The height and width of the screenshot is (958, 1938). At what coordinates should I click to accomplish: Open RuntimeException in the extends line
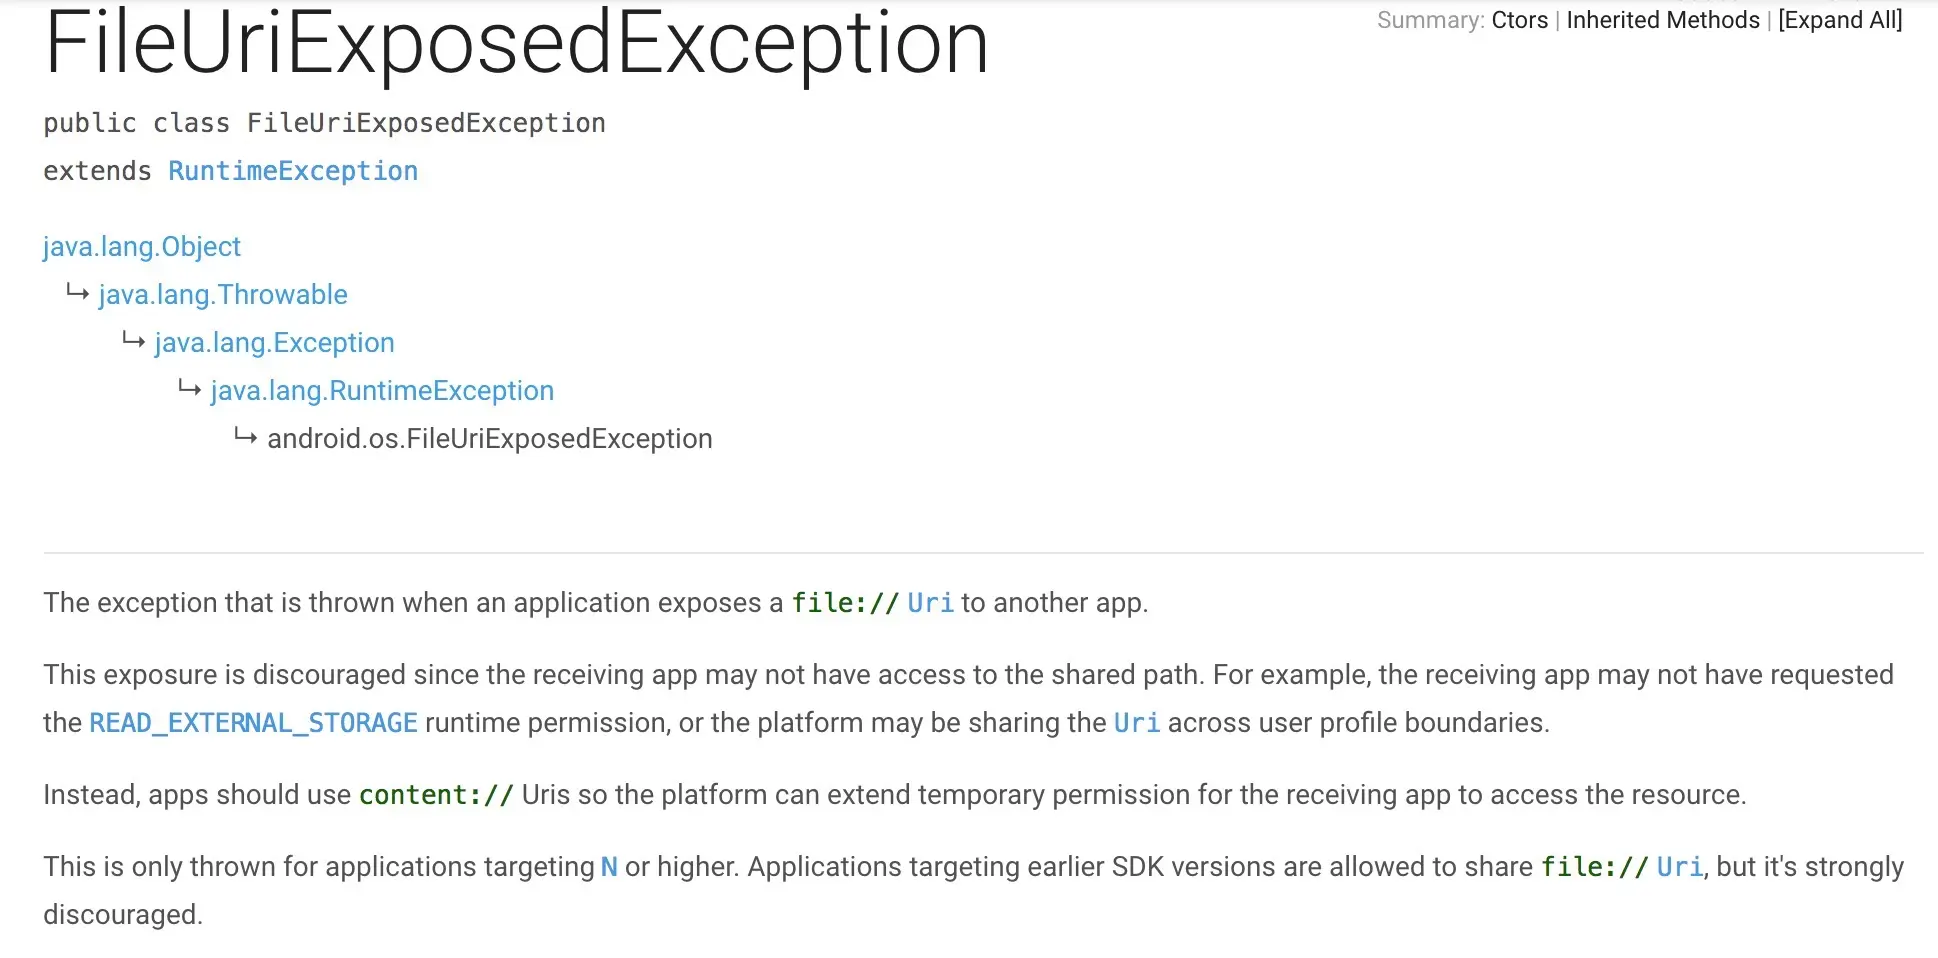[293, 171]
